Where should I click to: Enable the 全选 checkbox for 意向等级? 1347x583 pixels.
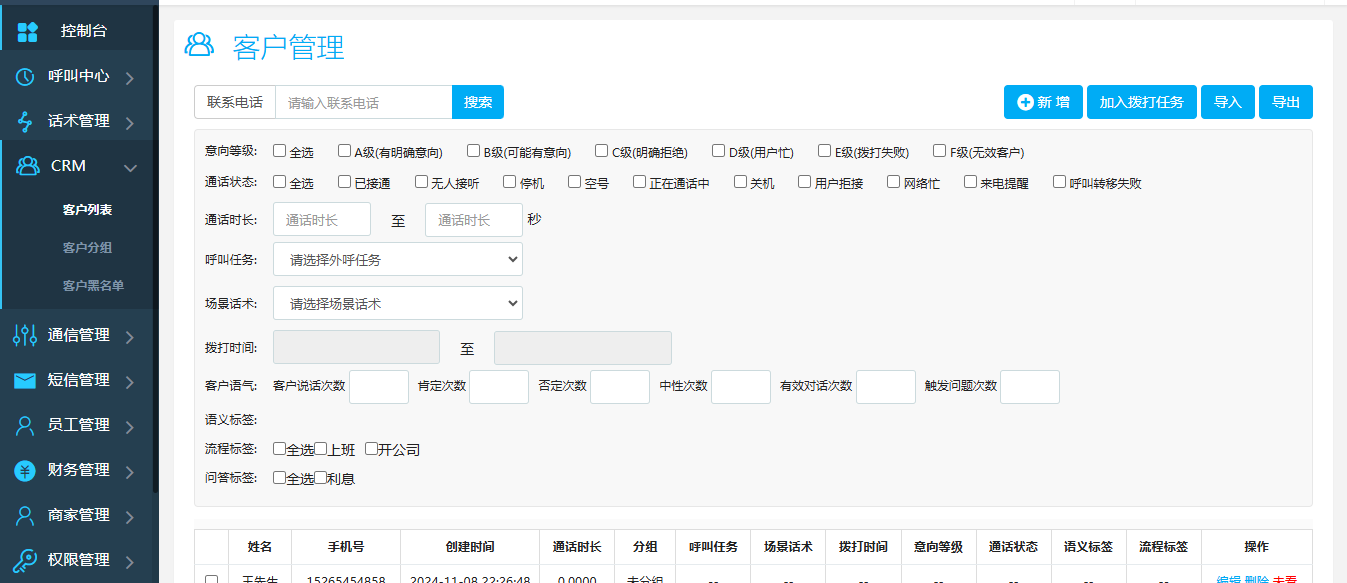pos(280,150)
